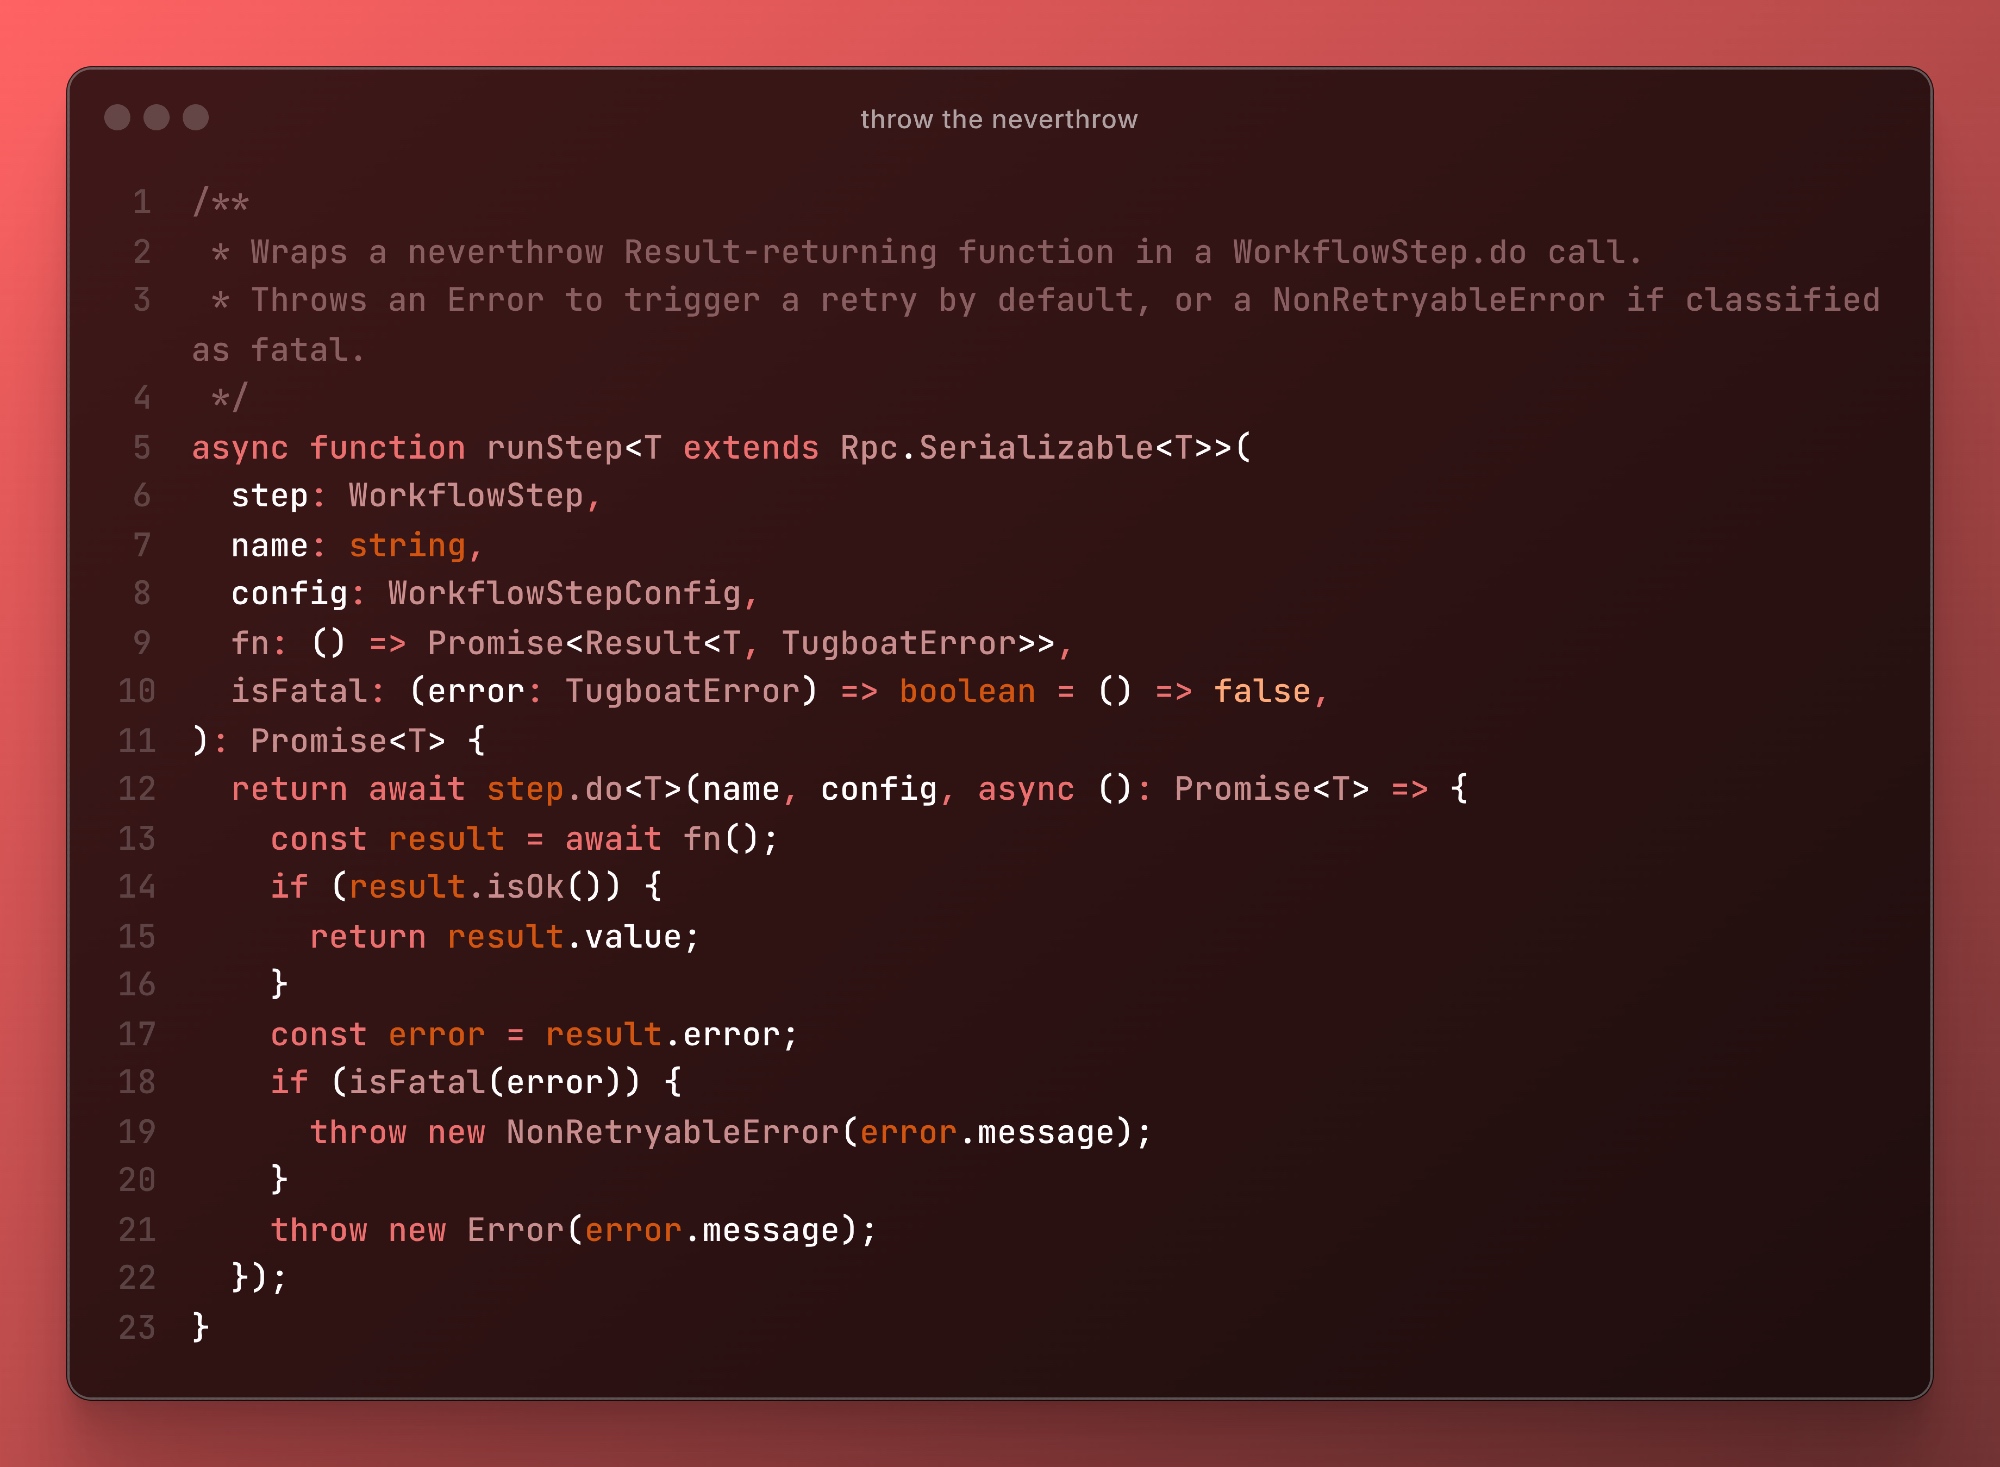Click 'step.do' call on line 12
The height and width of the screenshot is (1467, 2000).
coord(554,789)
